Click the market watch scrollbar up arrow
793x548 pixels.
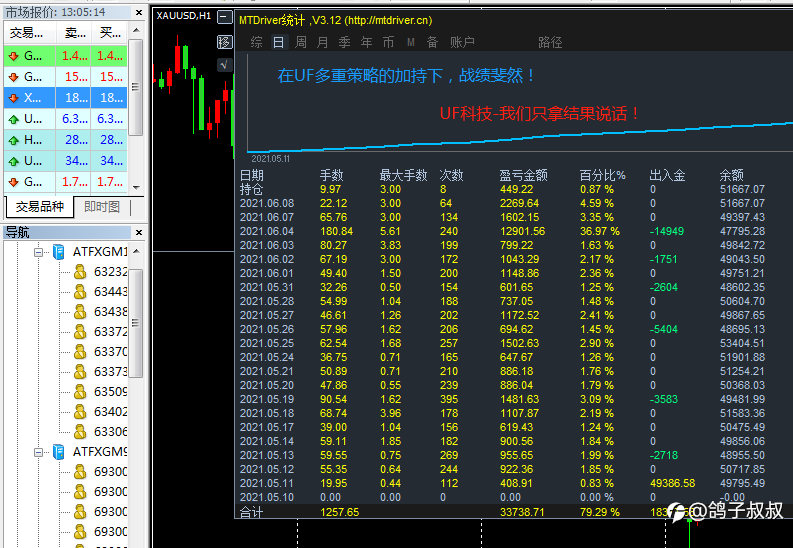click(x=136, y=30)
